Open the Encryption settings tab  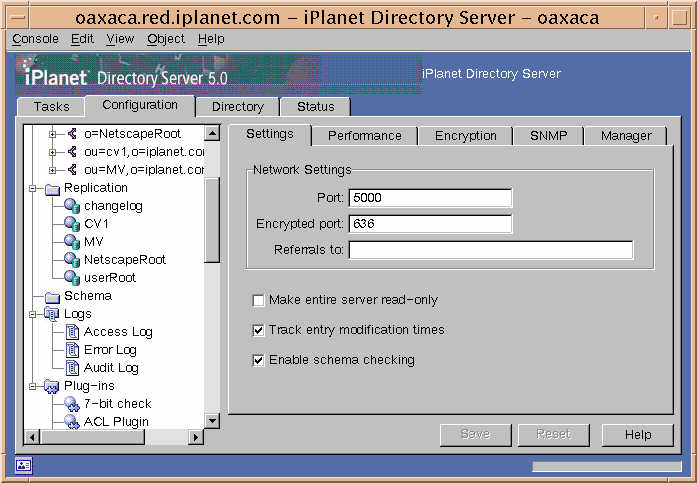pyautogui.click(x=465, y=136)
